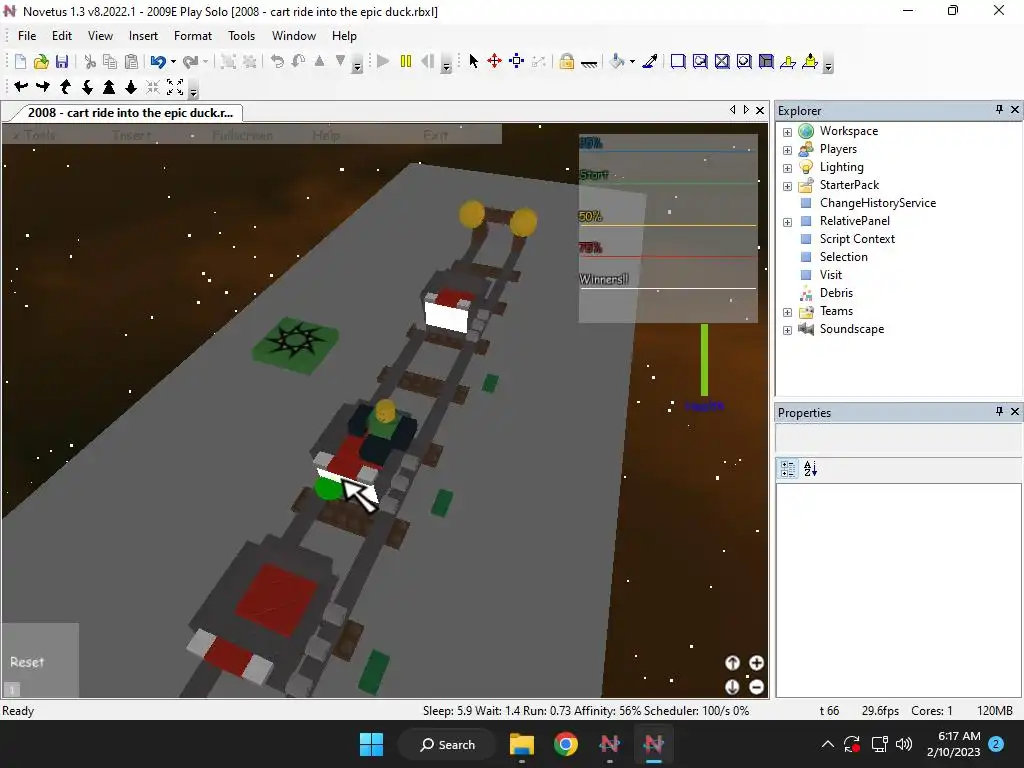Undo the last action

(x=157, y=62)
